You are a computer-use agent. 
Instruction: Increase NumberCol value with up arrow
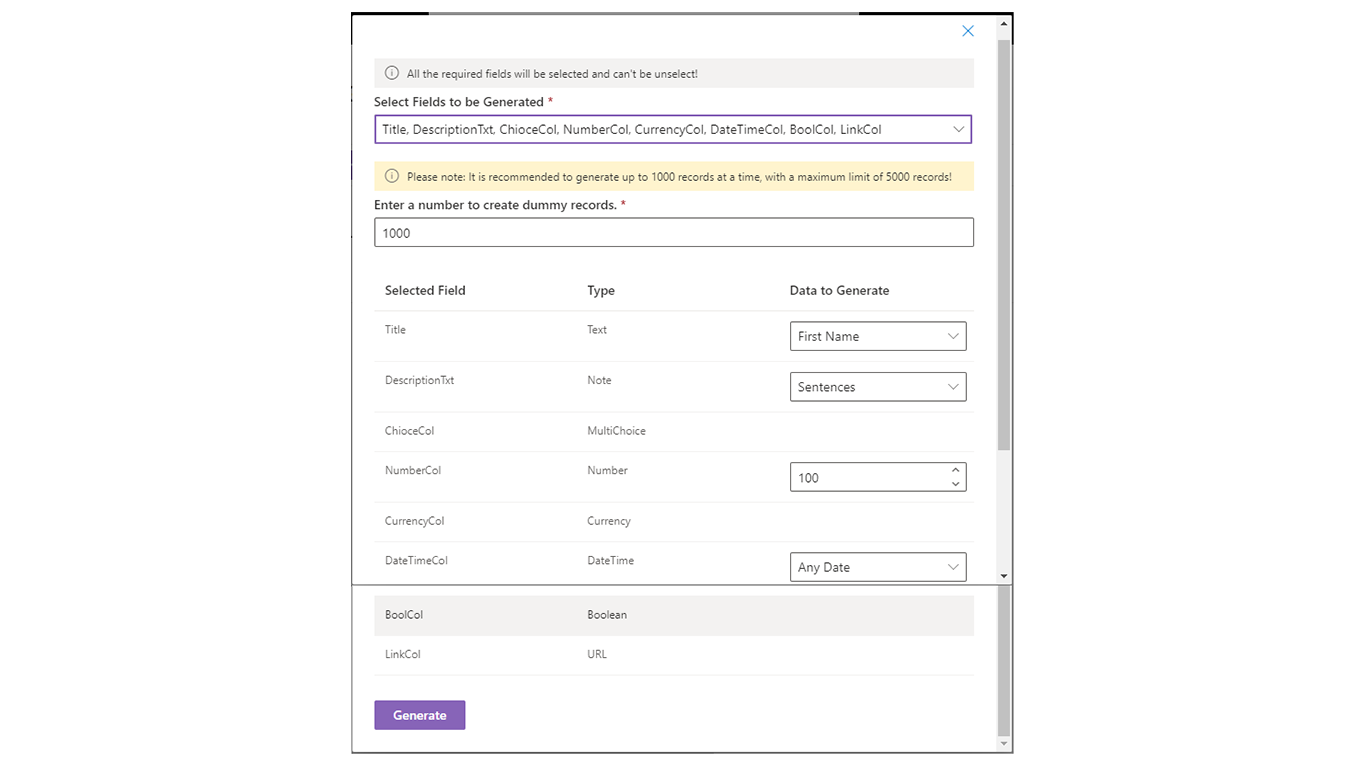point(956,471)
